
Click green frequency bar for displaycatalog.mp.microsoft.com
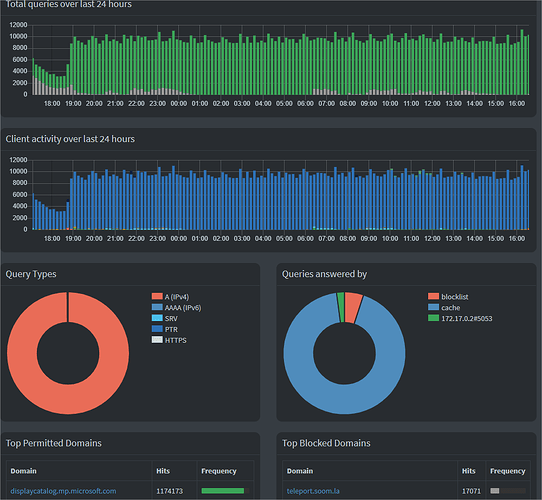[x=223, y=491]
